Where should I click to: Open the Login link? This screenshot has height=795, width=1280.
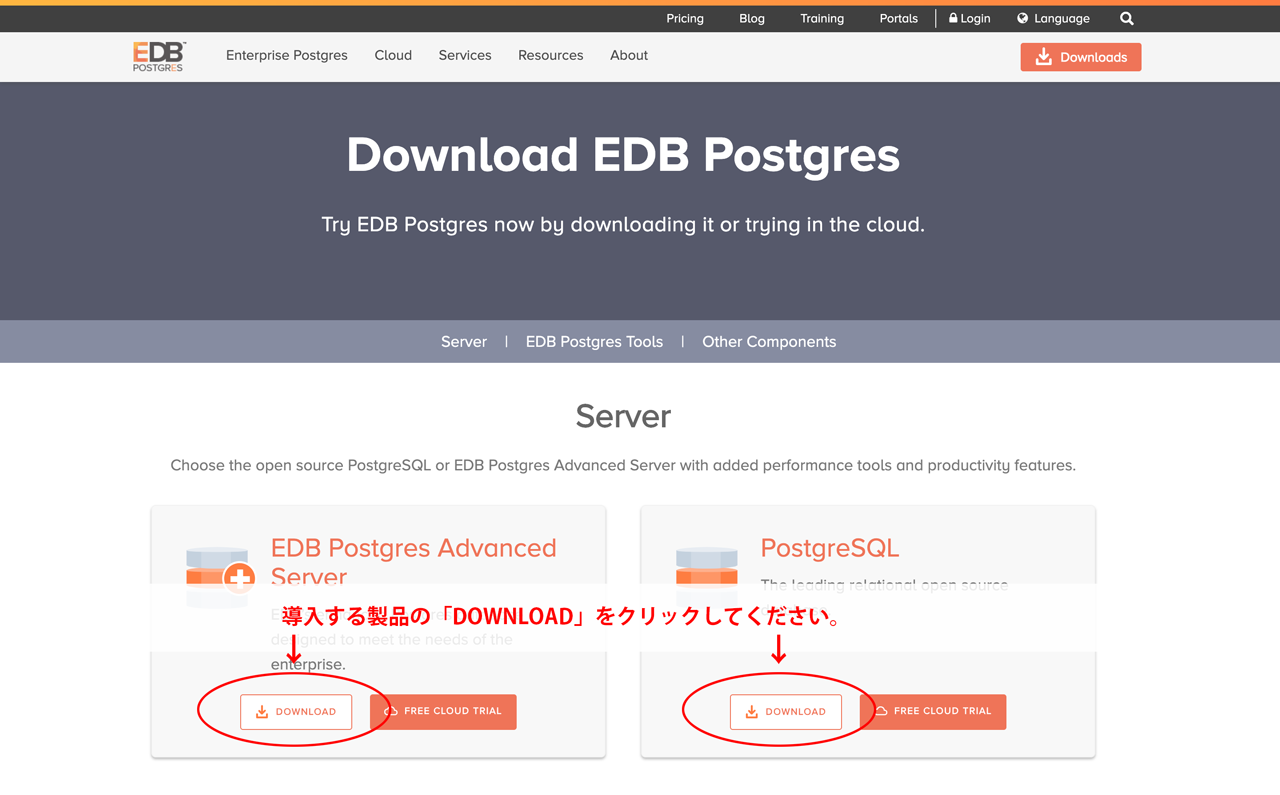coord(969,18)
